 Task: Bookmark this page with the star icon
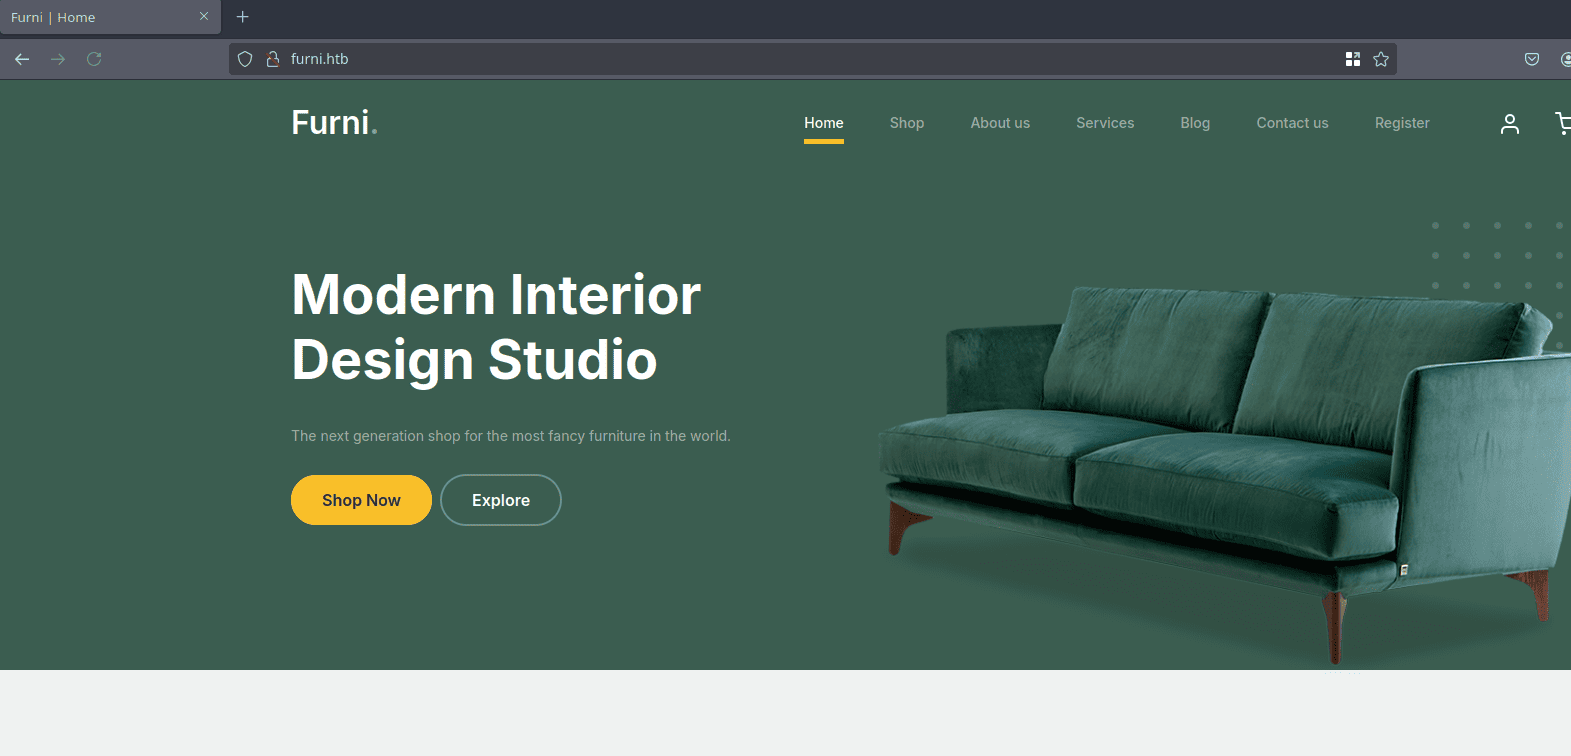[1381, 59]
